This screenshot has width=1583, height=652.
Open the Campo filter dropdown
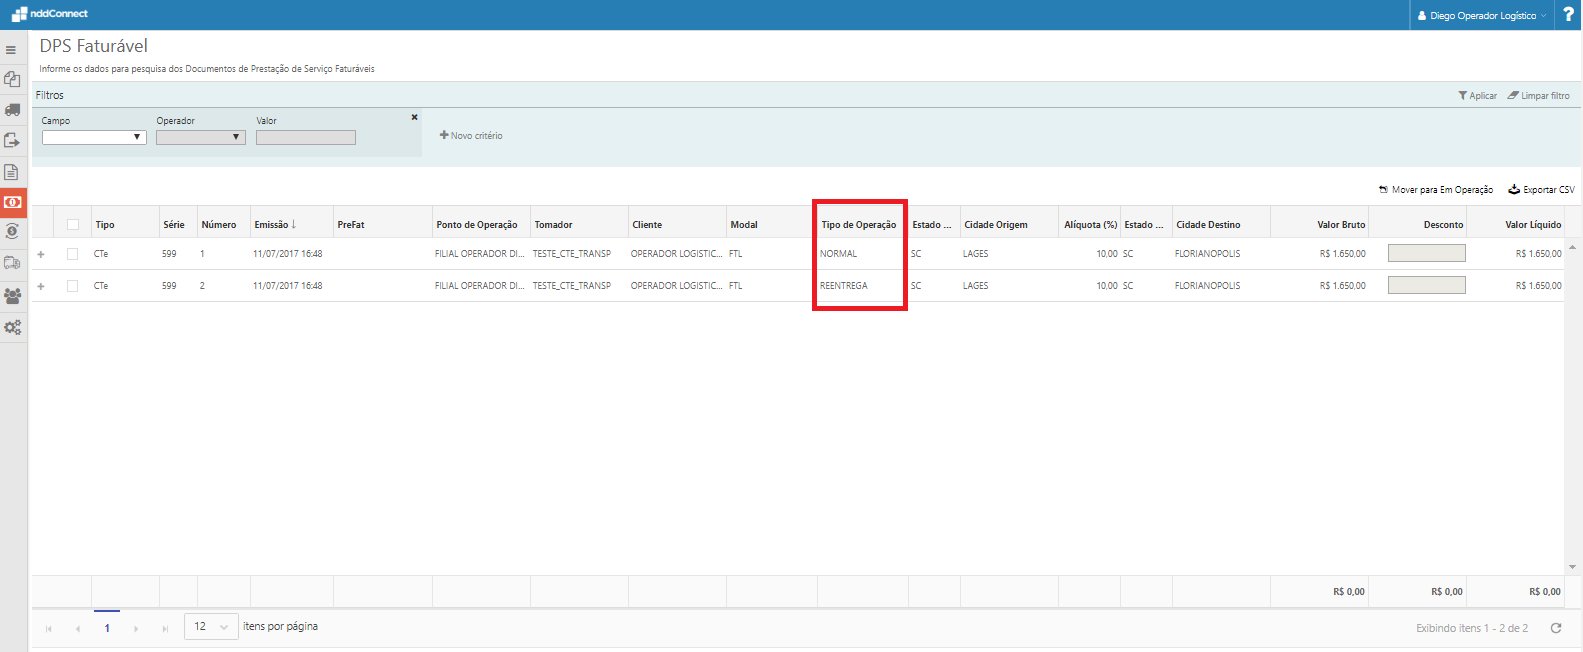click(94, 137)
